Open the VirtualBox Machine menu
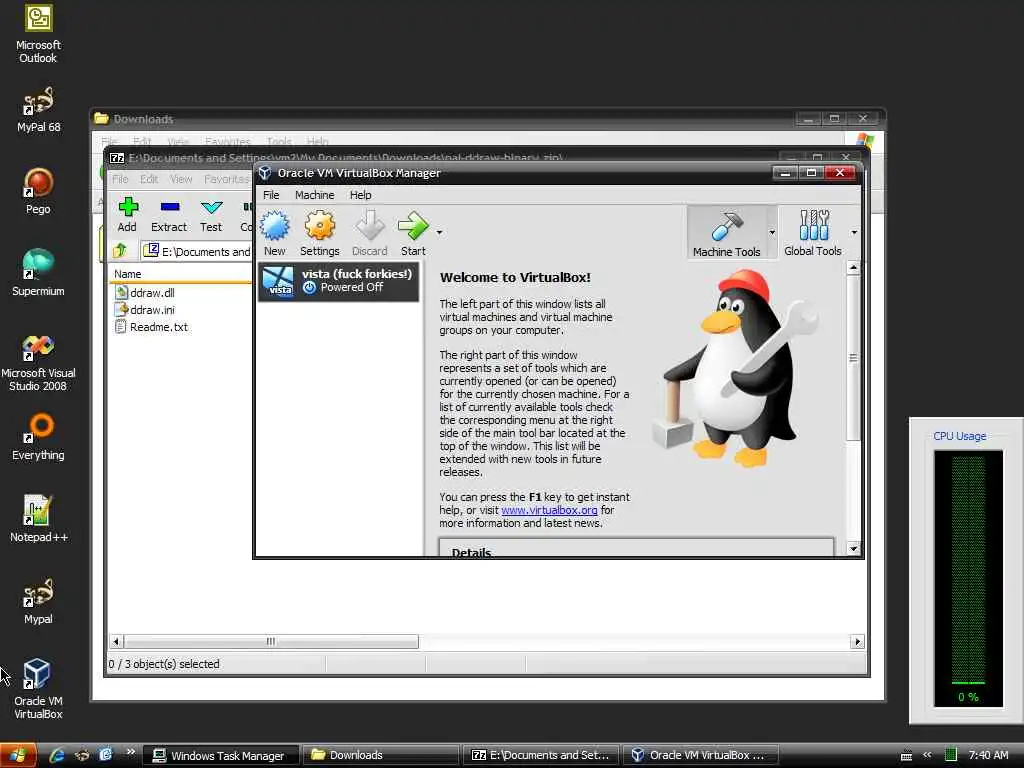 (314, 195)
